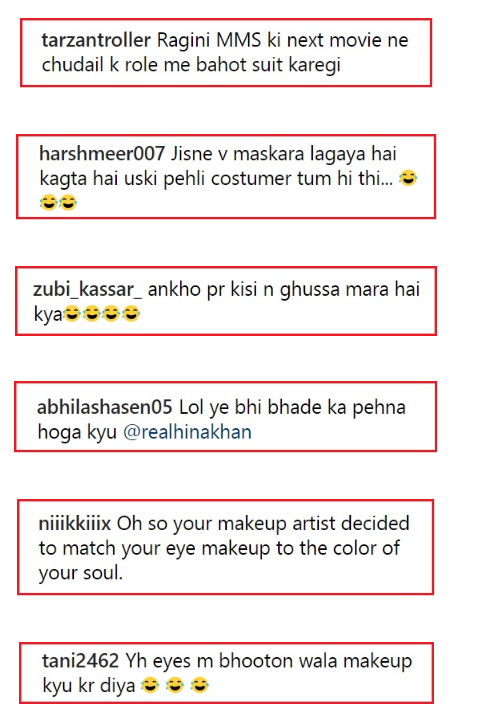Open tarzantroller's profile from username
This screenshot has width=485, height=709.
96,40
